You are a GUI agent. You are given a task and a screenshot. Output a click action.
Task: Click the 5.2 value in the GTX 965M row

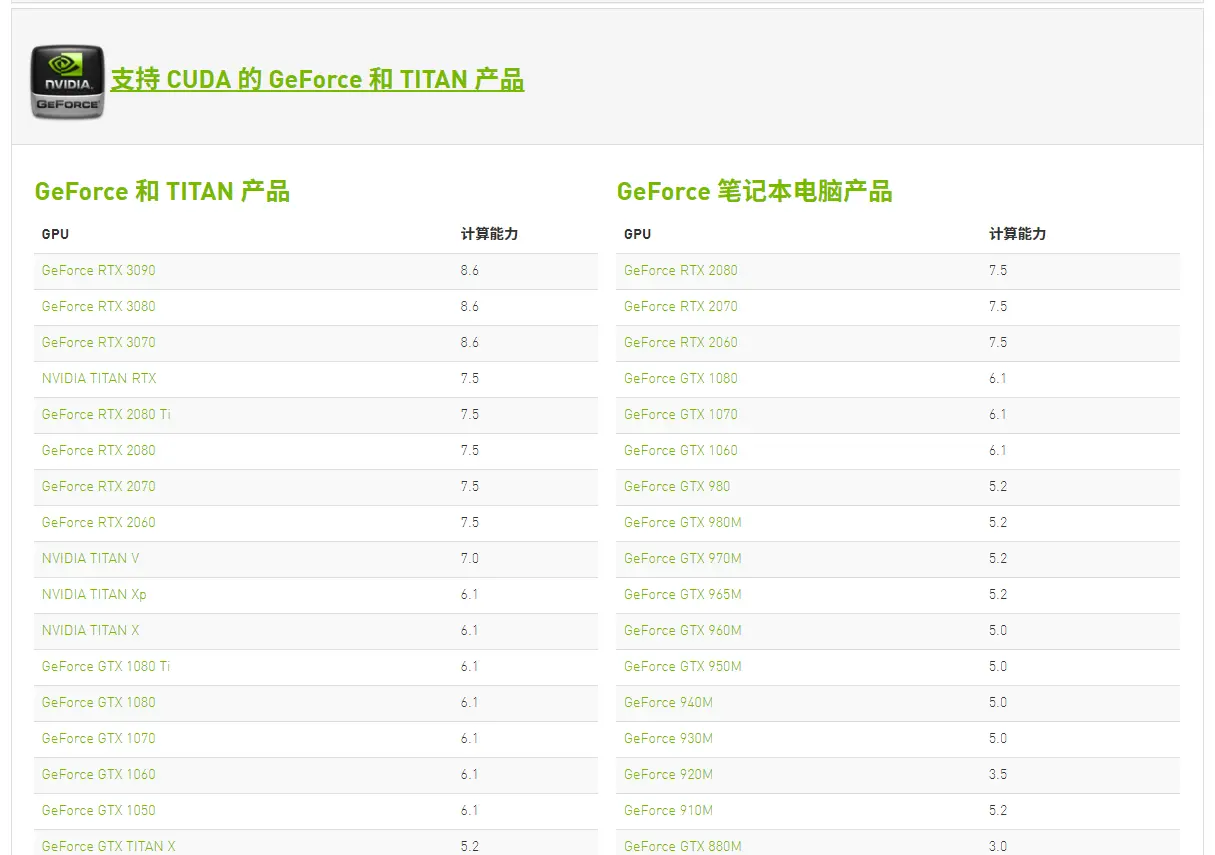[x=998, y=594]
